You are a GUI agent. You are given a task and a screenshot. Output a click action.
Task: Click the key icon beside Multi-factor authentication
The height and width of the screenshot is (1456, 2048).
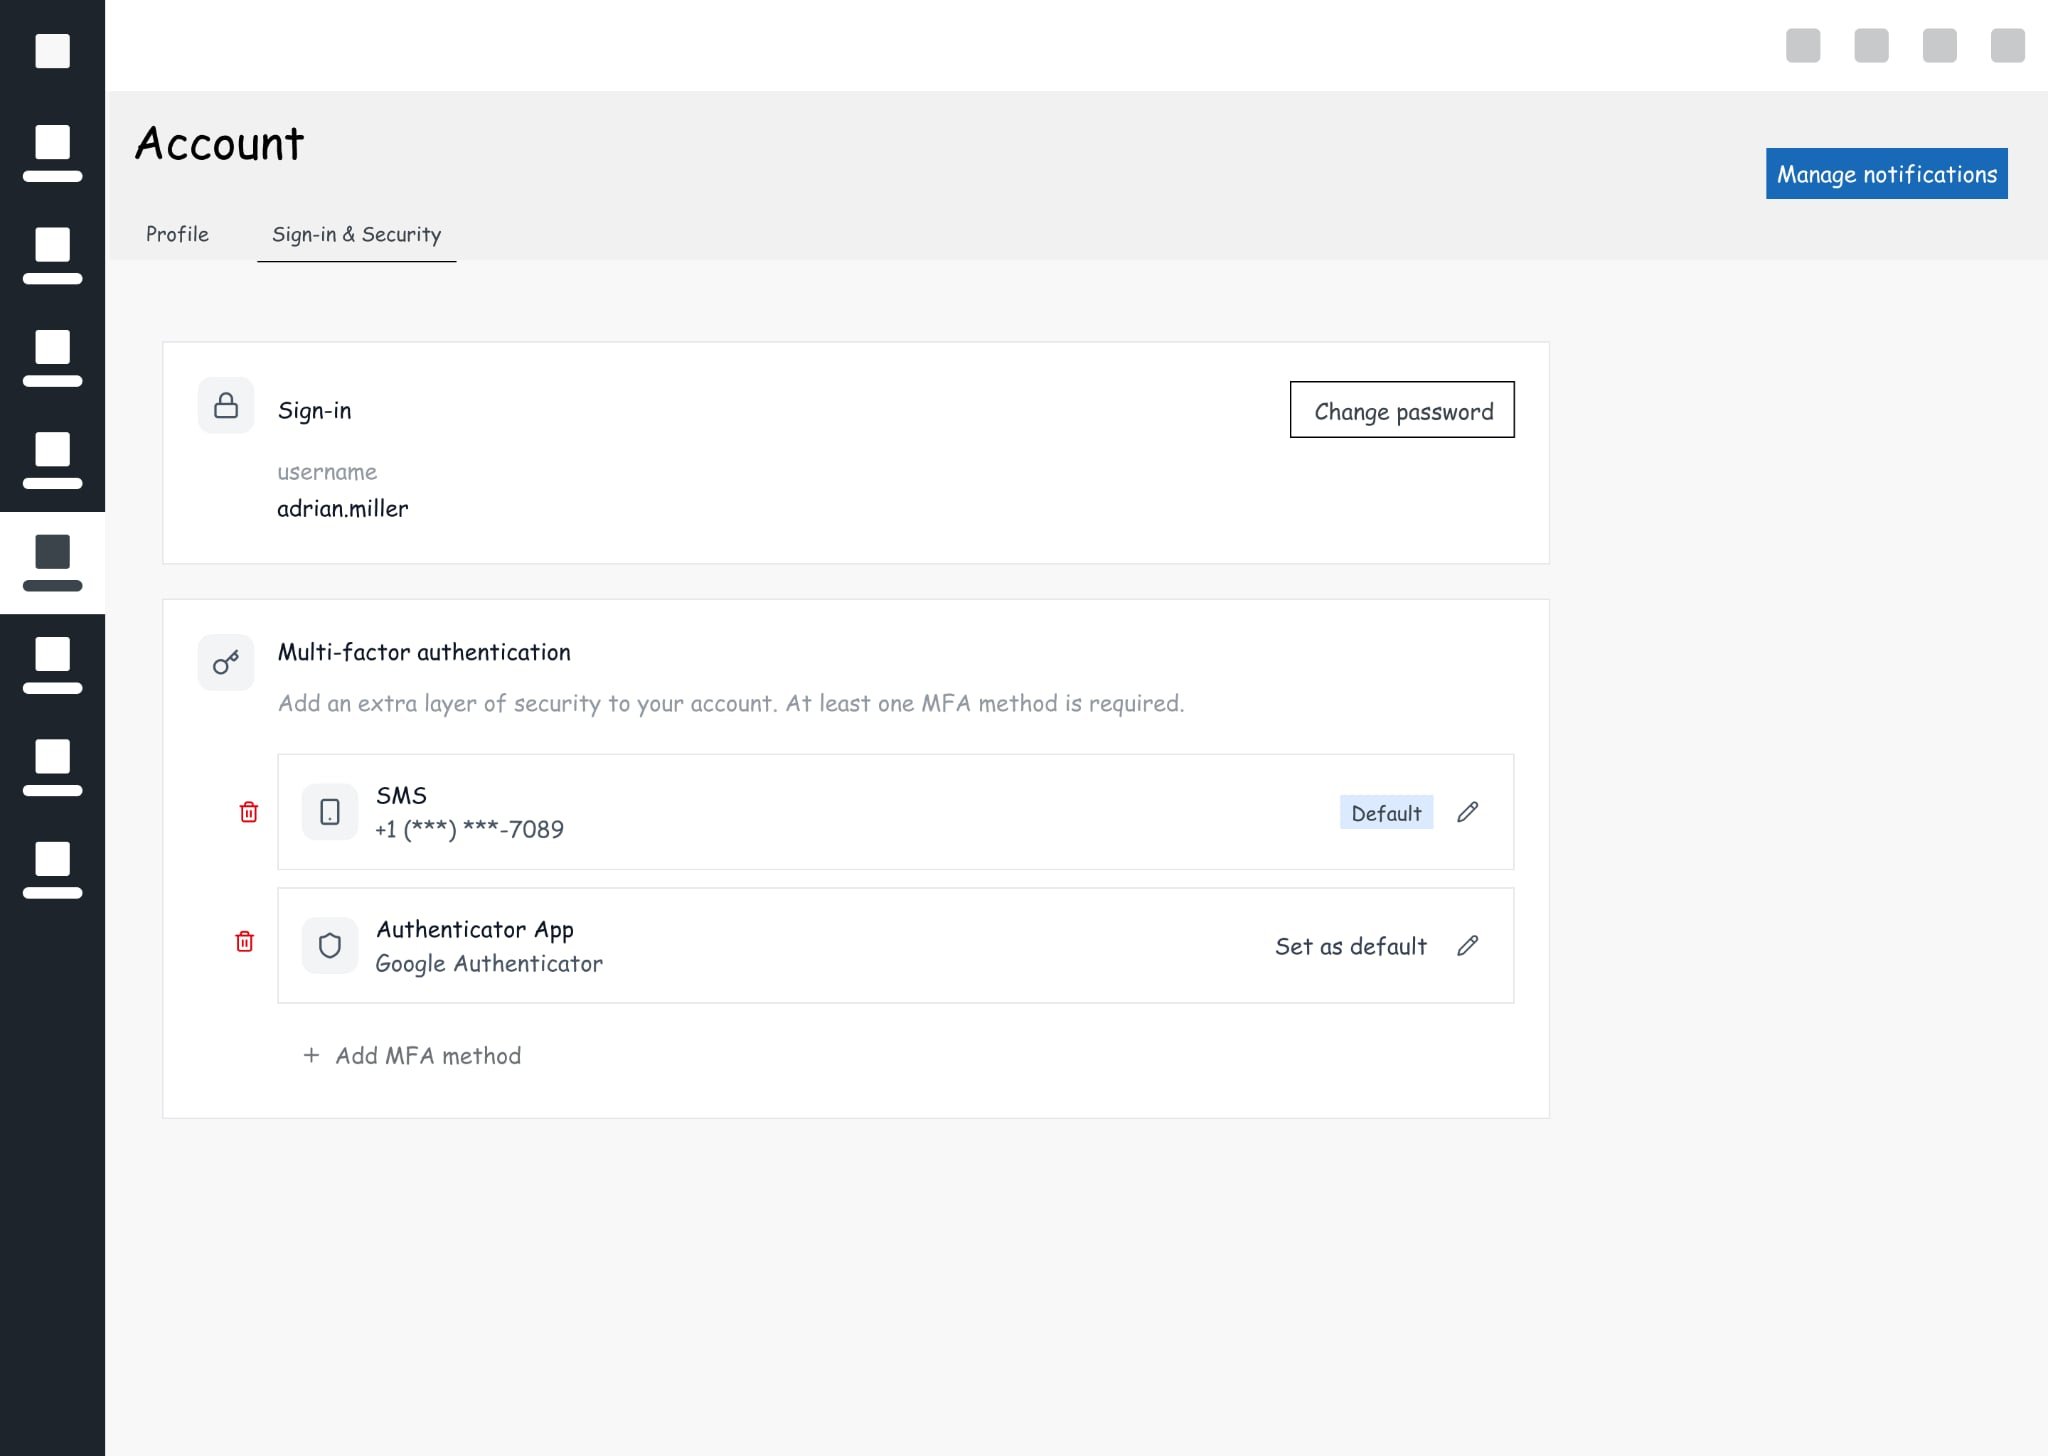coord(226,662)
